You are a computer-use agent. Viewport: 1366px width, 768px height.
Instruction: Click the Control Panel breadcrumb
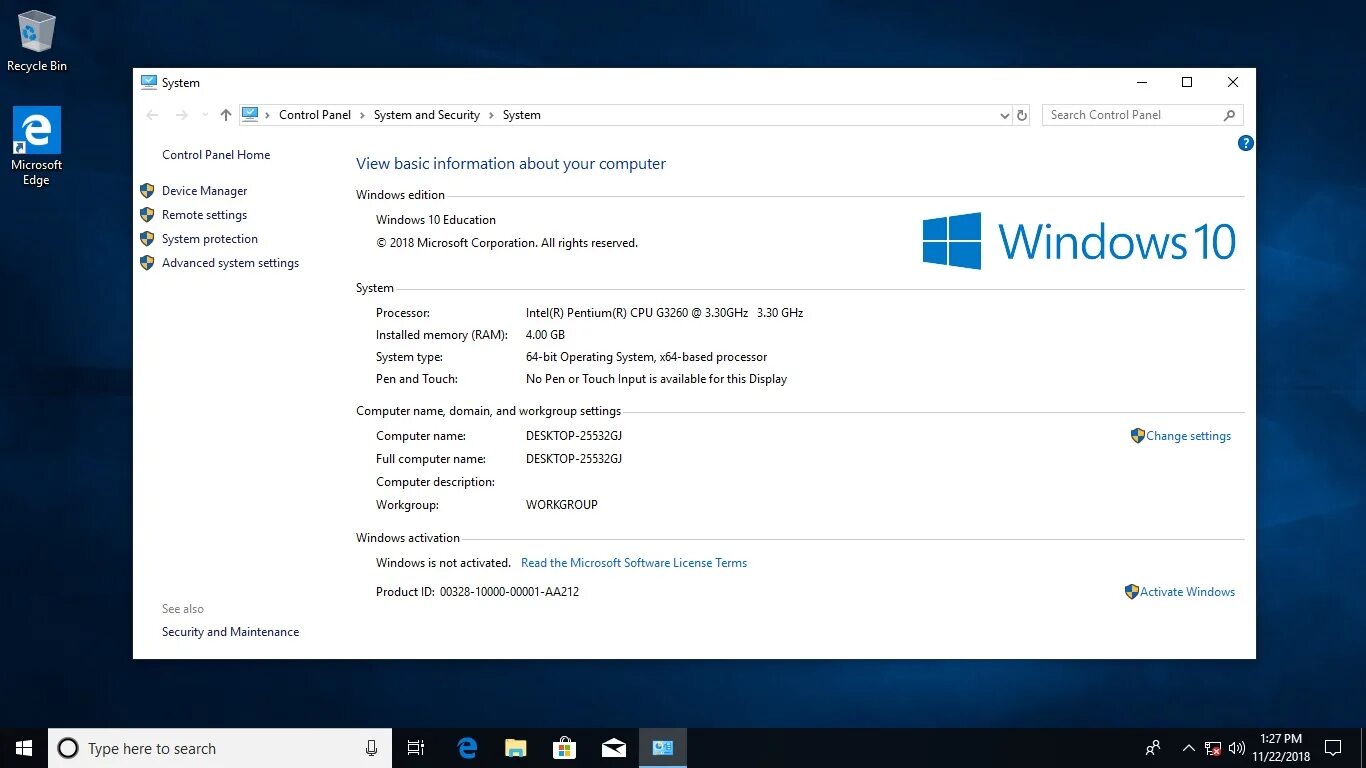point(315,115)
